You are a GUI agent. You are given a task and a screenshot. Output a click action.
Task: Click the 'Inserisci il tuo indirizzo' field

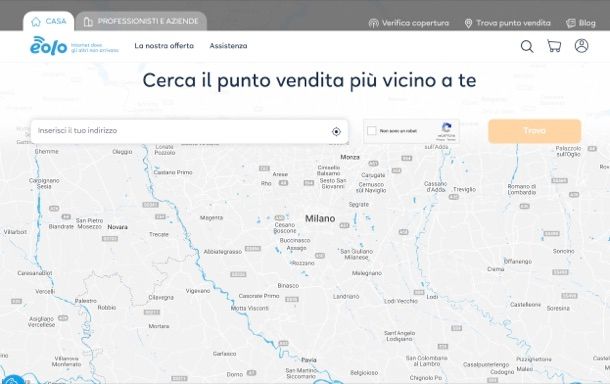coord(189,131)
